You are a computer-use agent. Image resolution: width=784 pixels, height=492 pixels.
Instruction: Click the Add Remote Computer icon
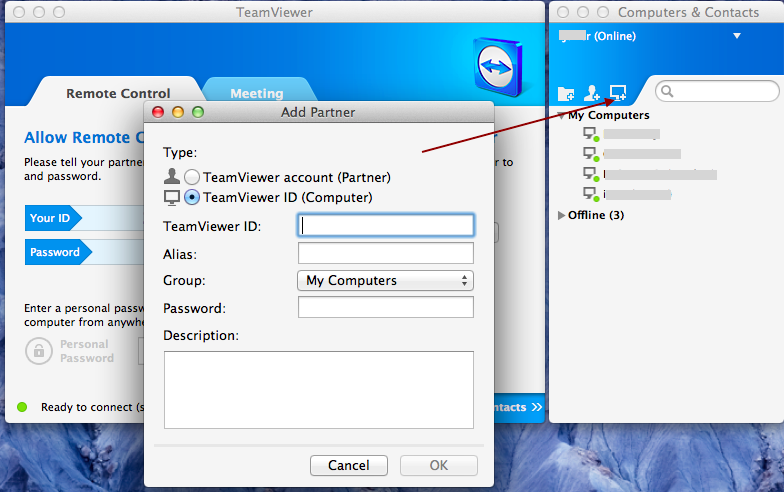618,92
